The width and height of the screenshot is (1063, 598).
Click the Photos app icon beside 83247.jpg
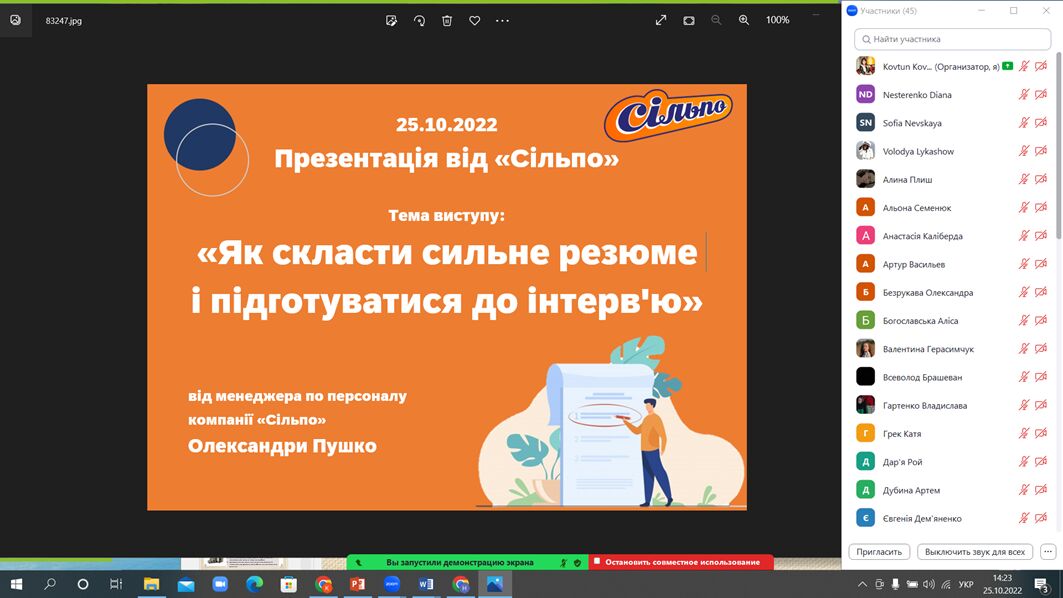pyautogui.click(x=15, y=20)
